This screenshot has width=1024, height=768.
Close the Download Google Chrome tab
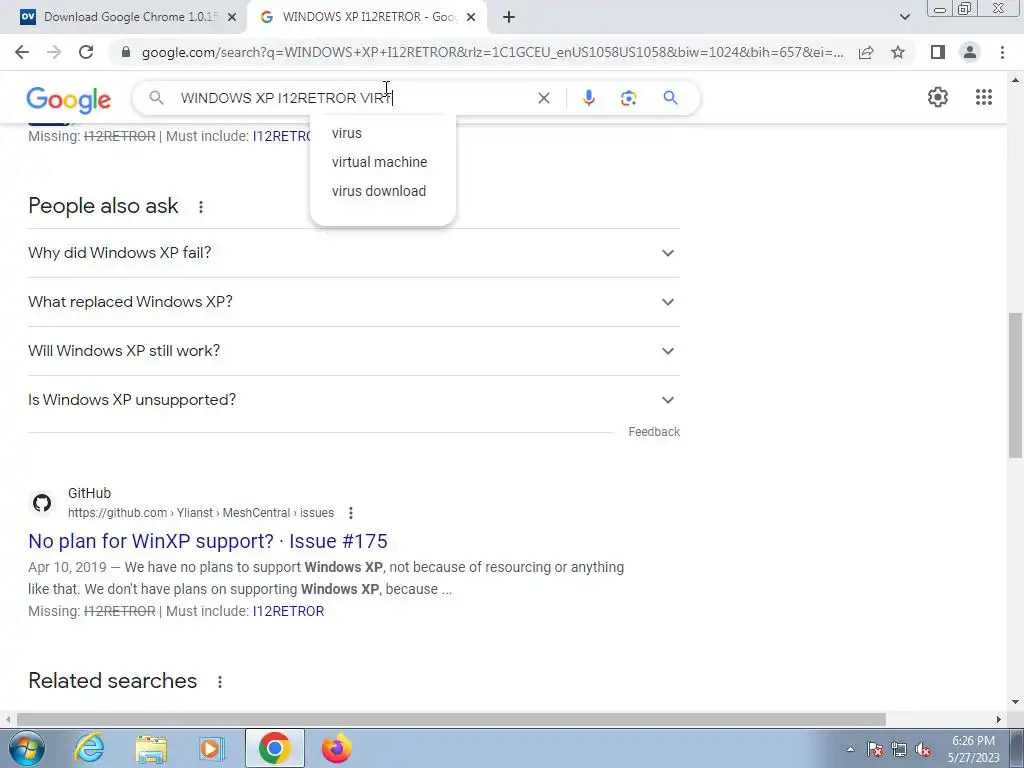[x=231, y=17]
